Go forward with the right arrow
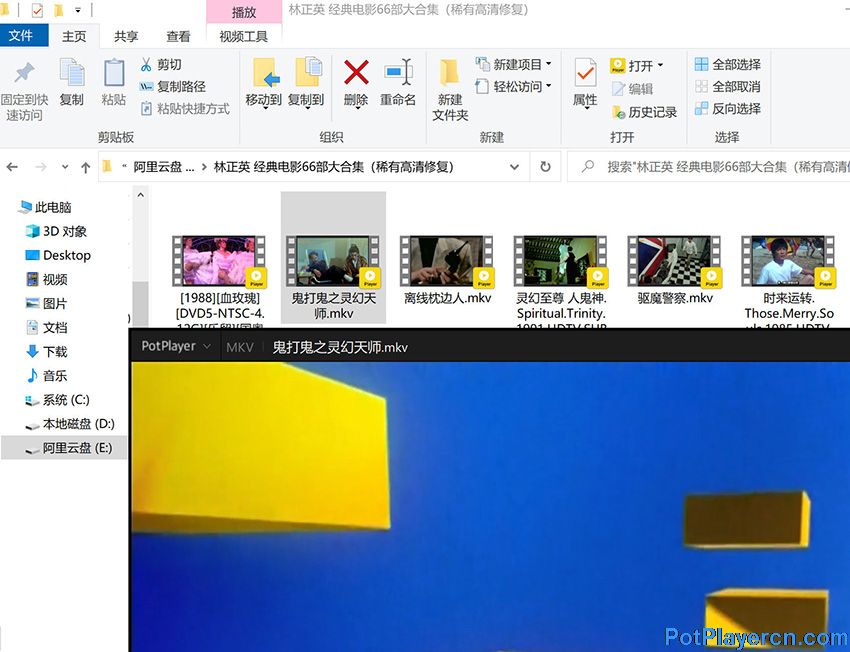The width and height of the screenshot is (850, 652). pos(41,167)
